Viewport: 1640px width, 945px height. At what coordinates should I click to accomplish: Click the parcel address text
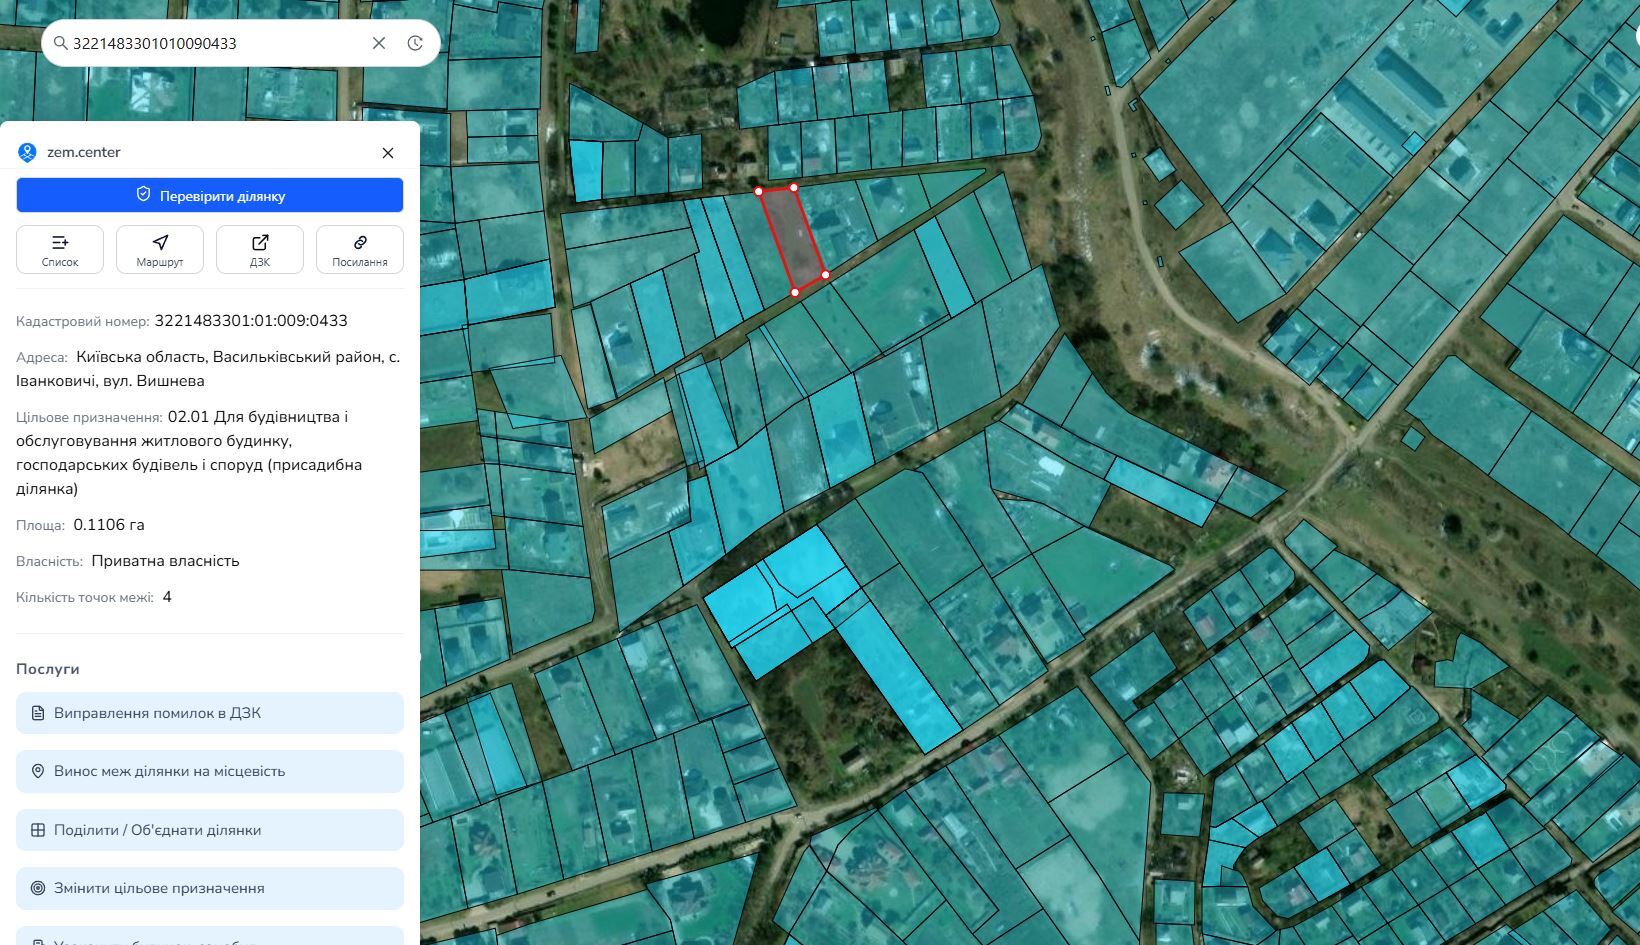208,369
